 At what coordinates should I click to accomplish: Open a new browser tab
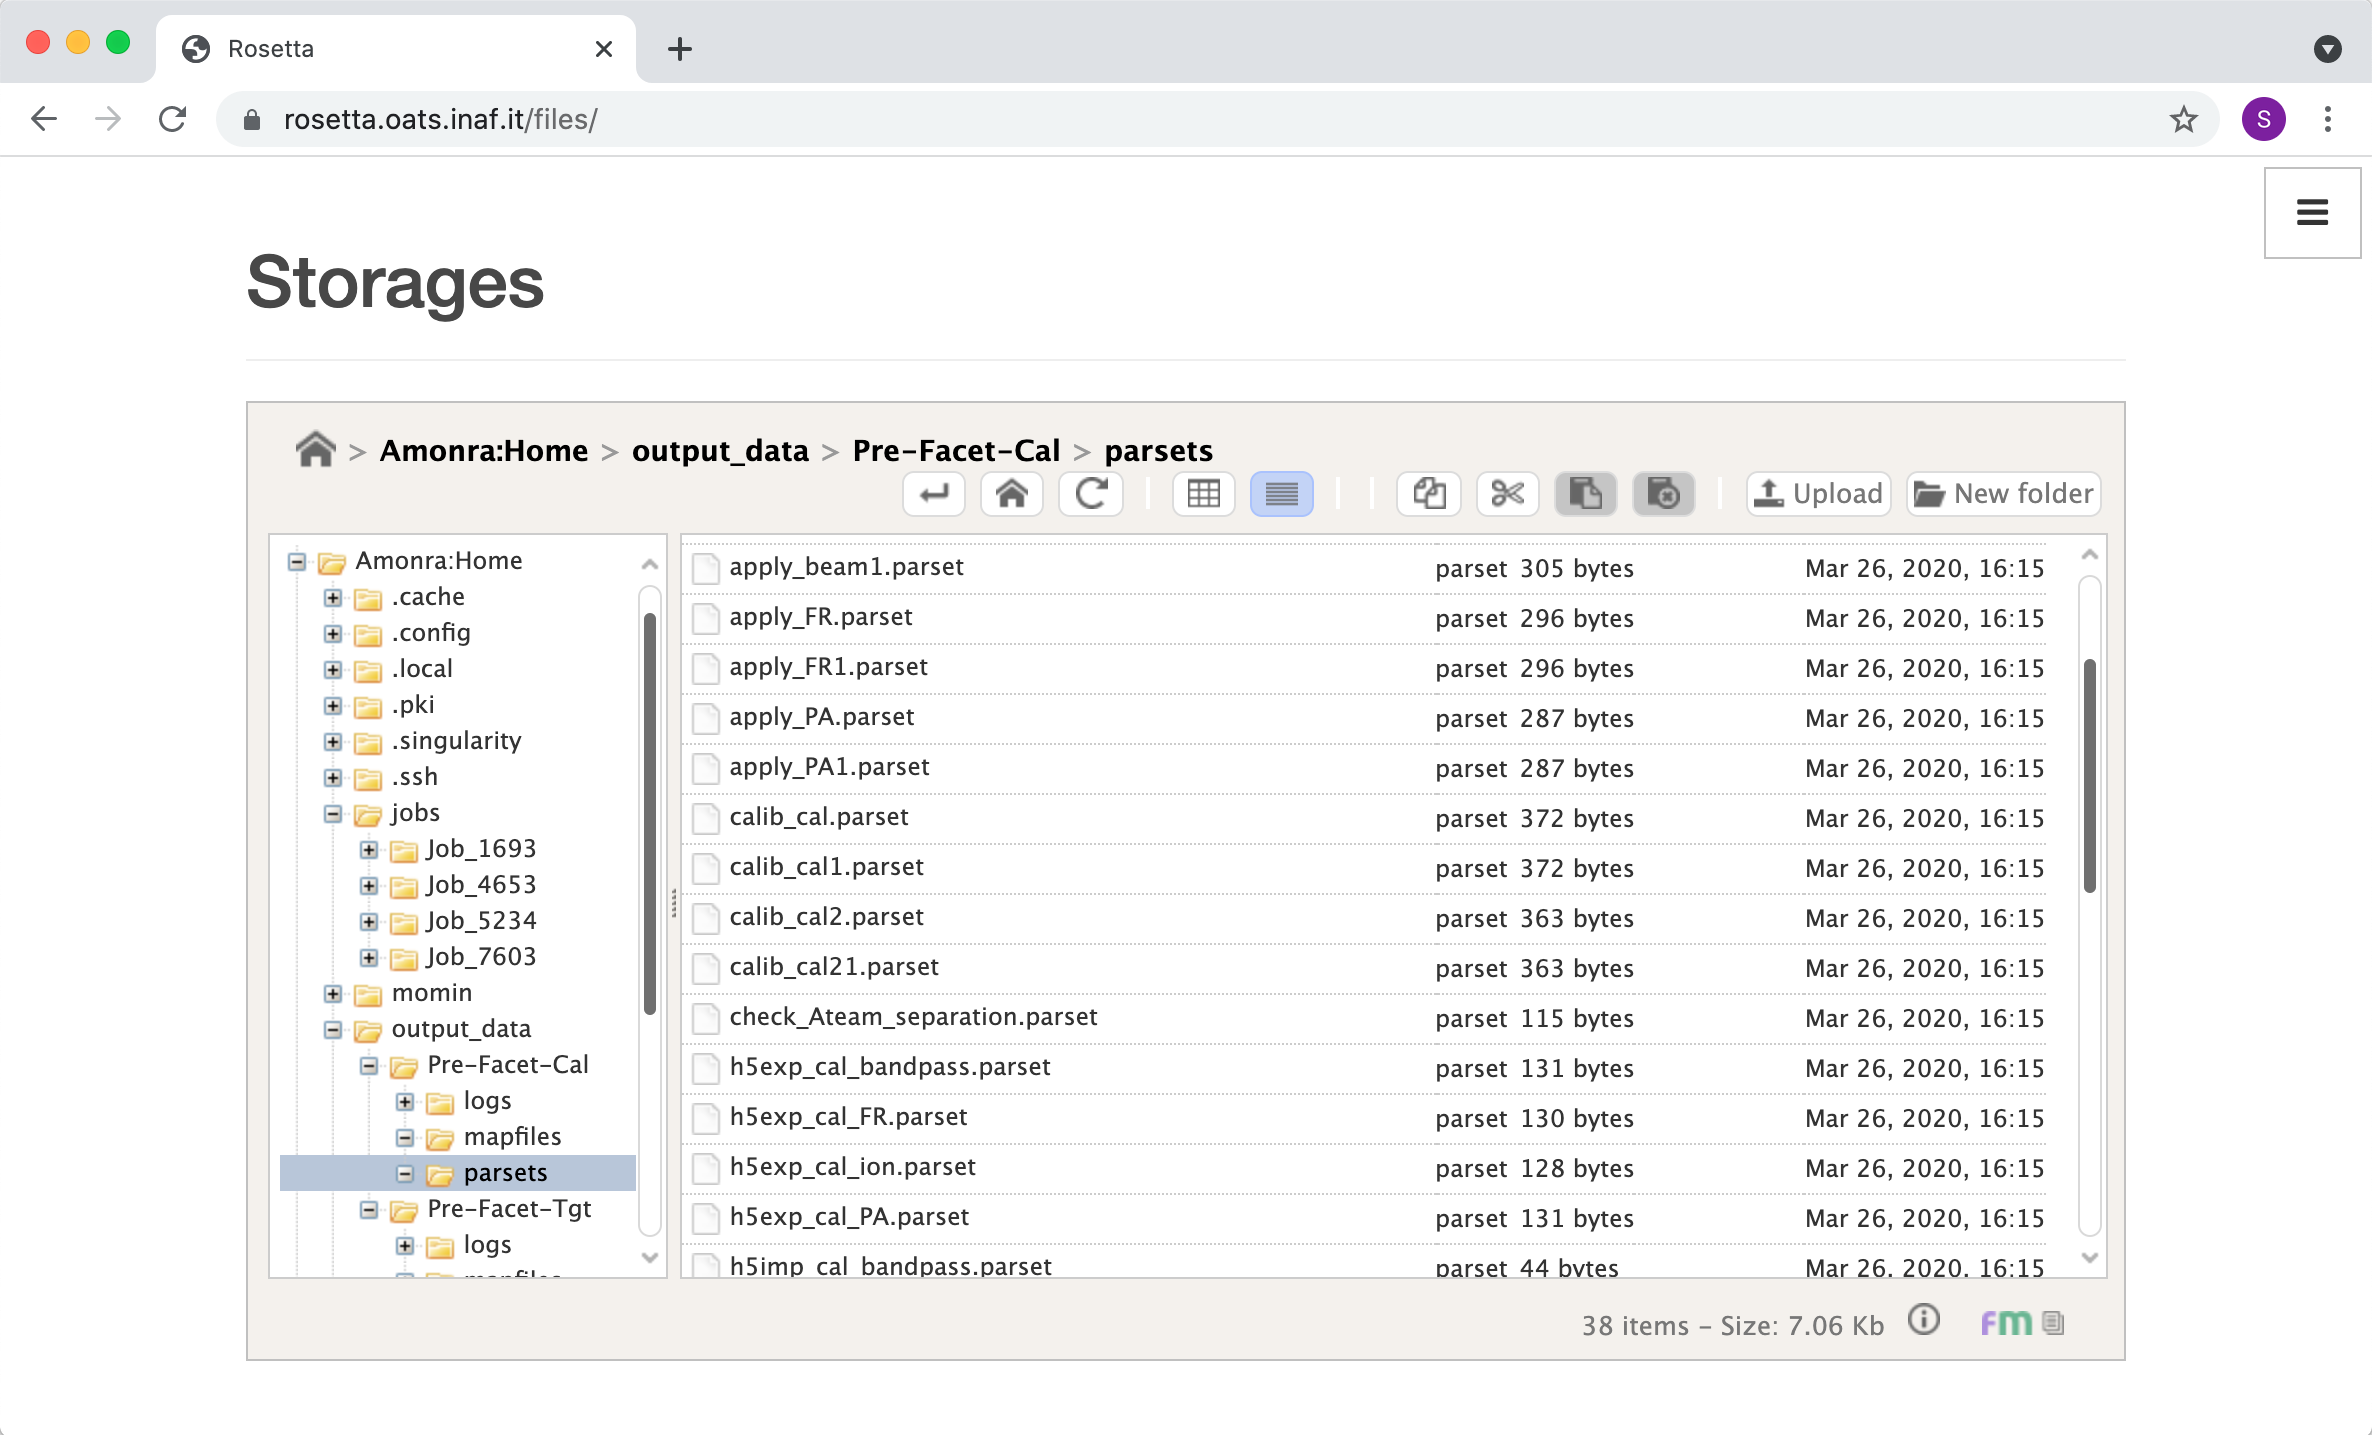[x=680, y=48]
